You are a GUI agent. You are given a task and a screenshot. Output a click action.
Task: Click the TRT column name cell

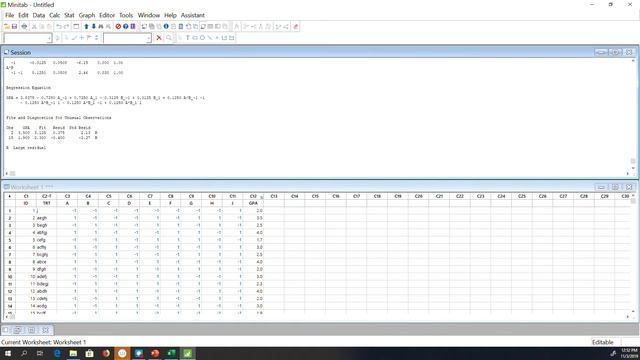pos(47,203)
